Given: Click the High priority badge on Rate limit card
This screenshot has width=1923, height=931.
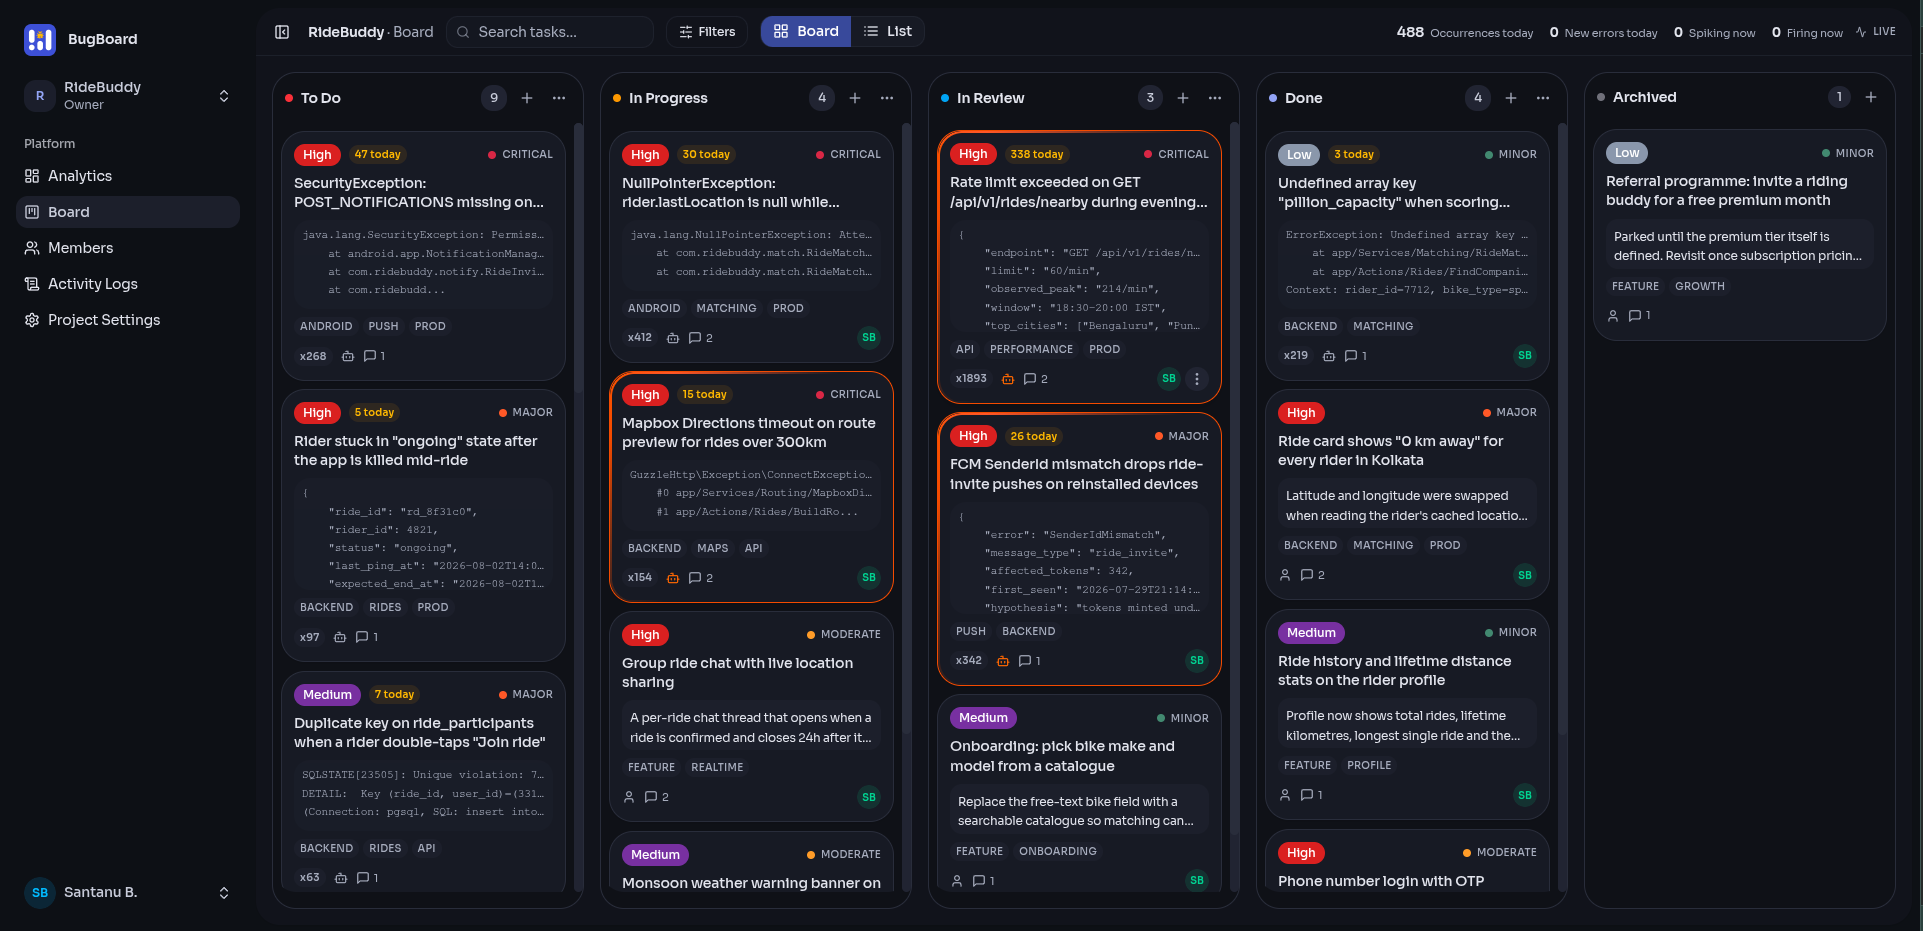Looking at the screenshot, I should tap(973, 154).
